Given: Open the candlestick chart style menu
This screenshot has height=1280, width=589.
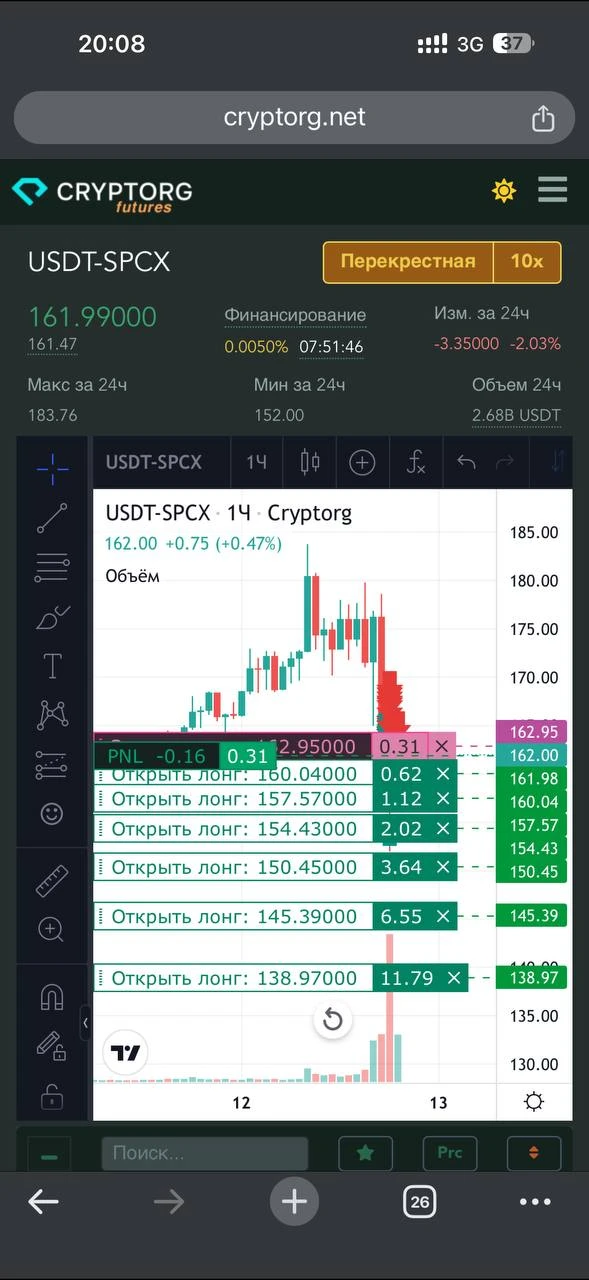Looking at the screenshot, I should (310, 462).
